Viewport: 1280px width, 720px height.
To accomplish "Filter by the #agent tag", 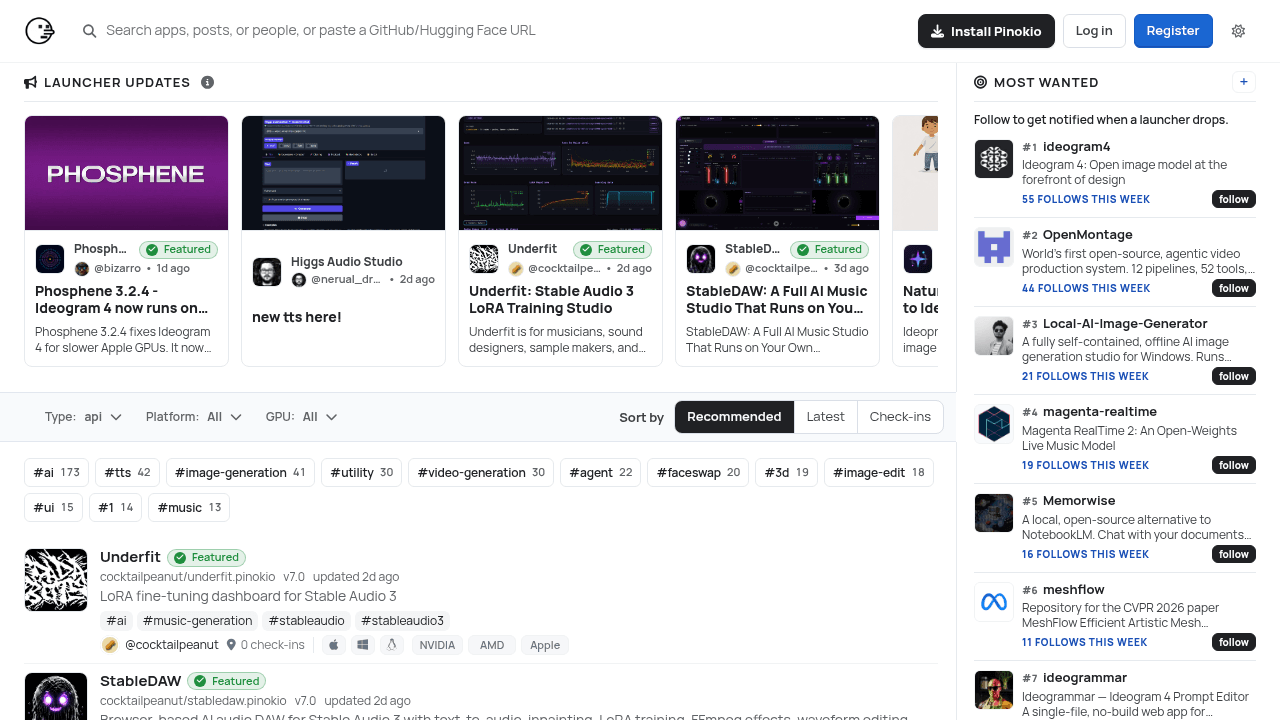I will [x=601, y=473].
